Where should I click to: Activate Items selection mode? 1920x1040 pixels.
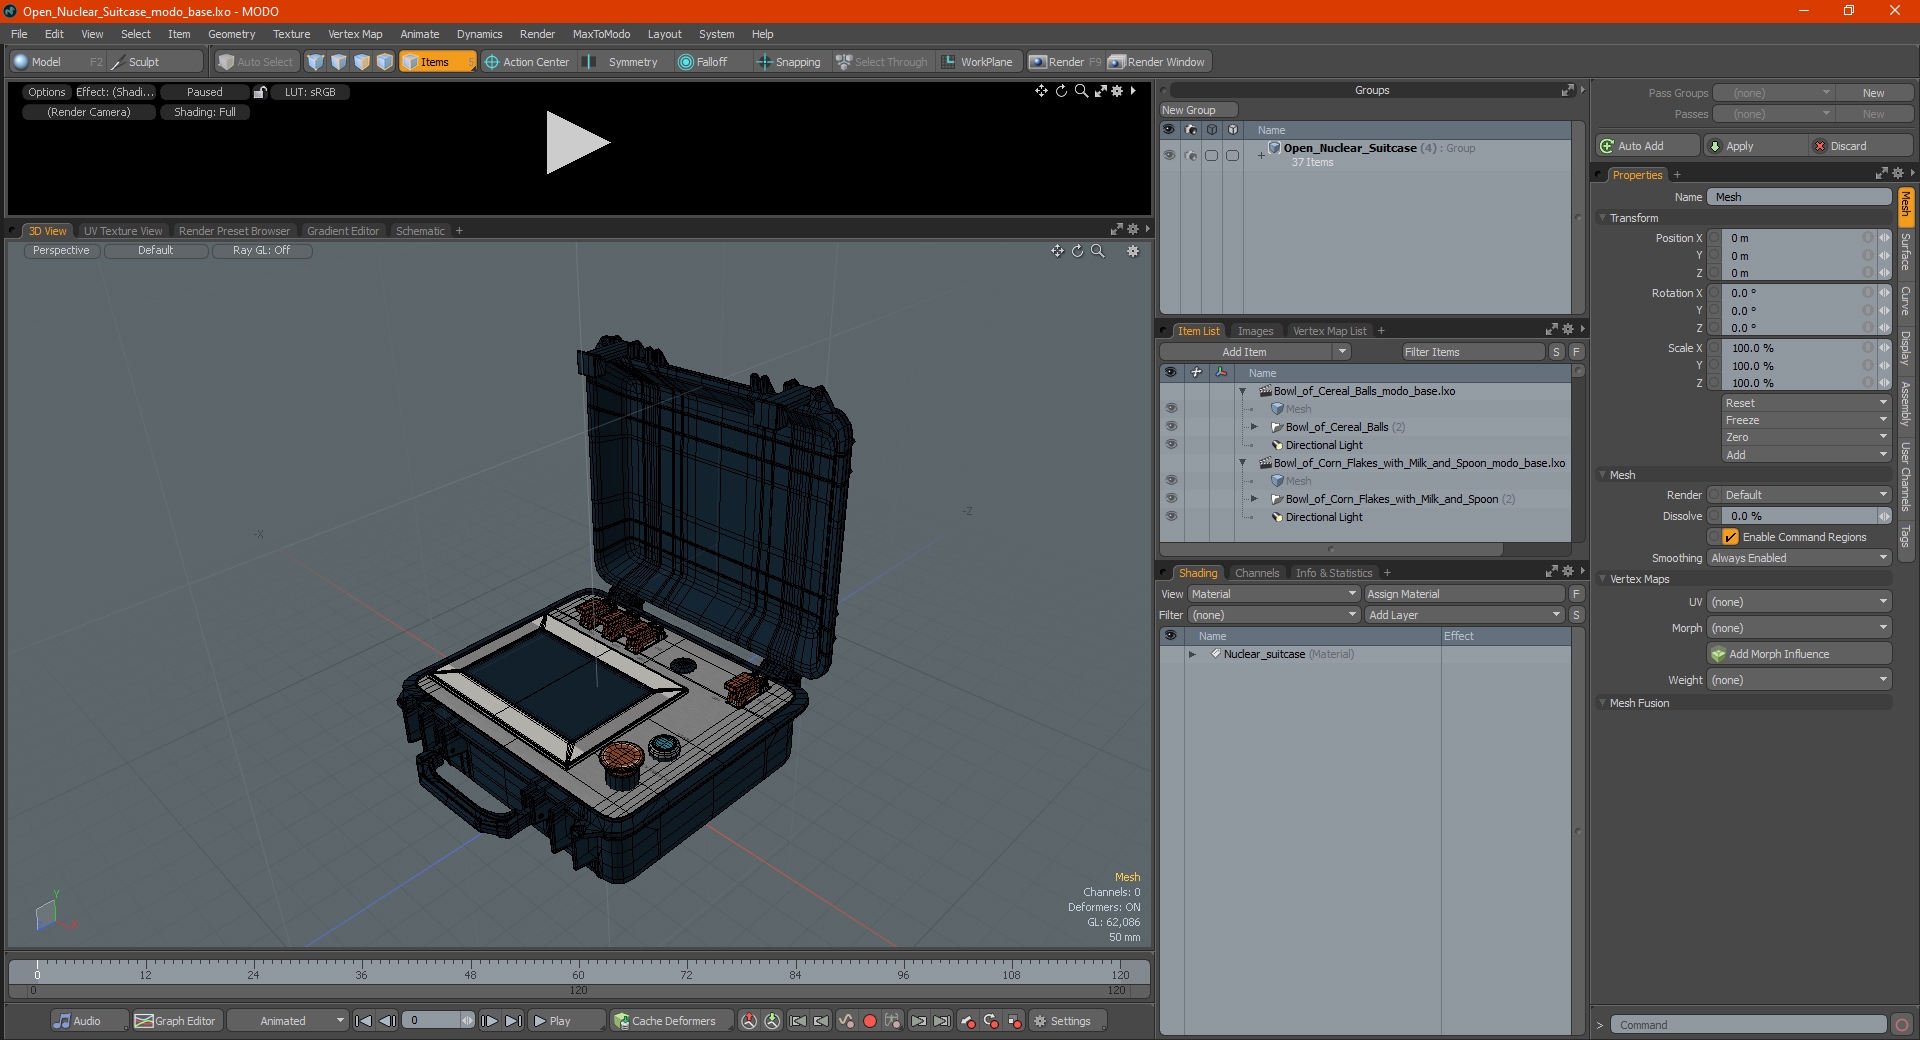pos(438,62)
